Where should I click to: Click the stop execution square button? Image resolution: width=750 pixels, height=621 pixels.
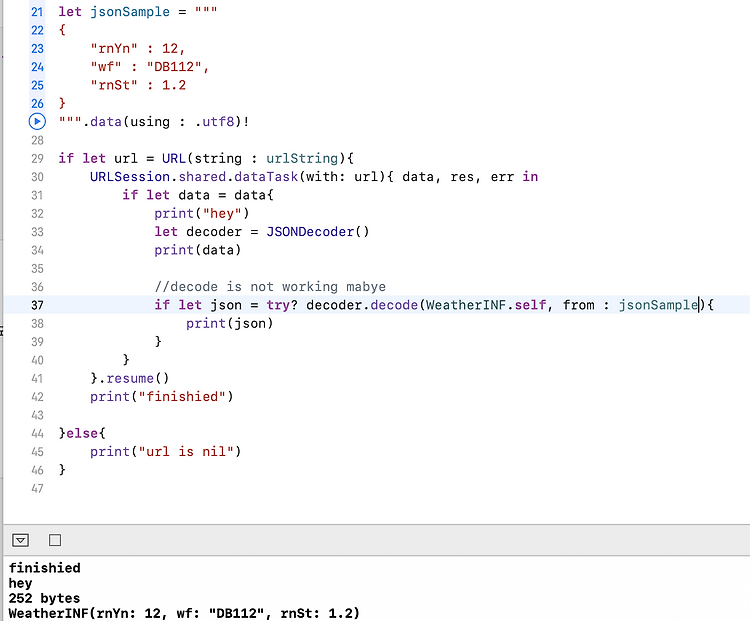[x=55, y=540]
